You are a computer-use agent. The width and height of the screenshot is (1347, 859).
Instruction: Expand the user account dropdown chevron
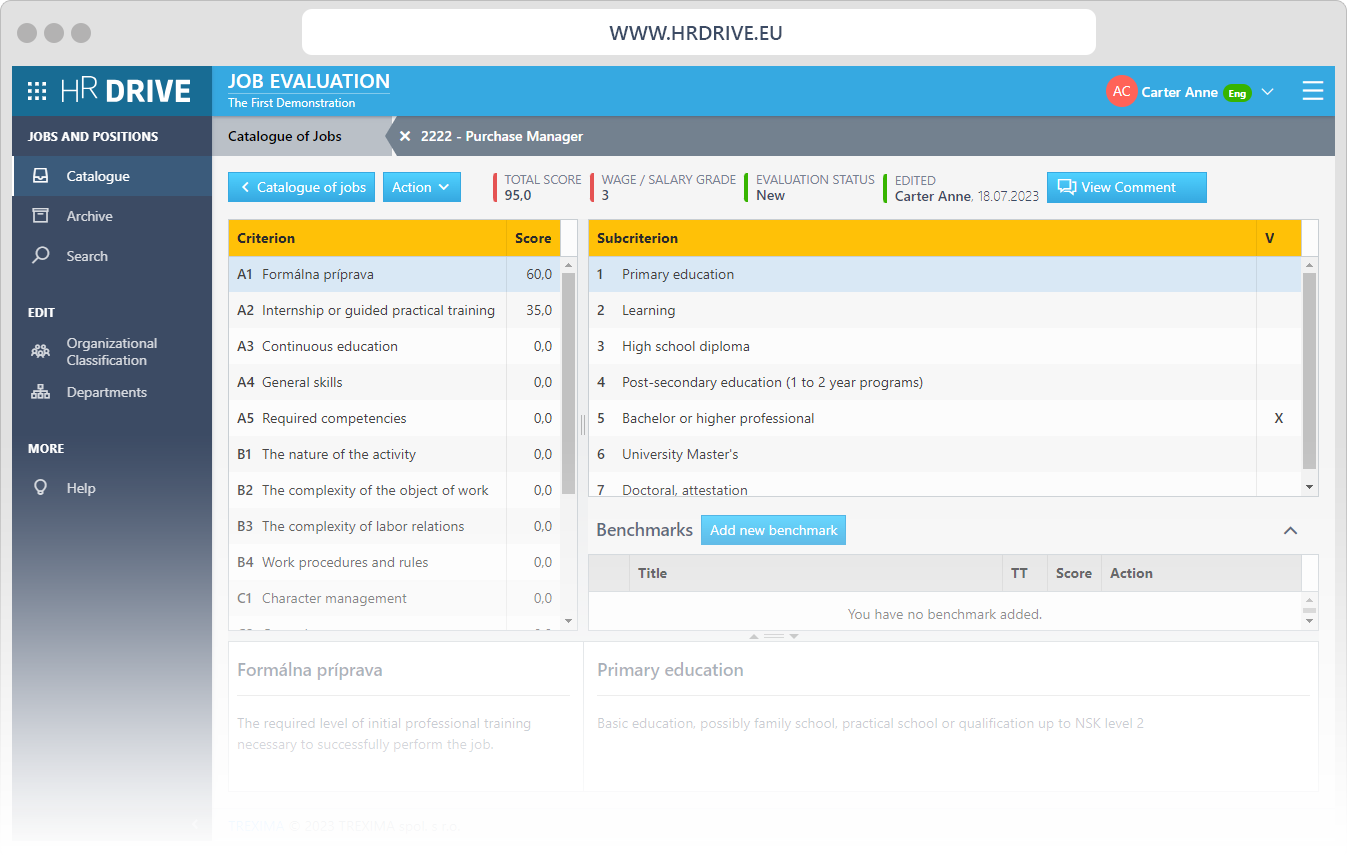[1268, 92]
